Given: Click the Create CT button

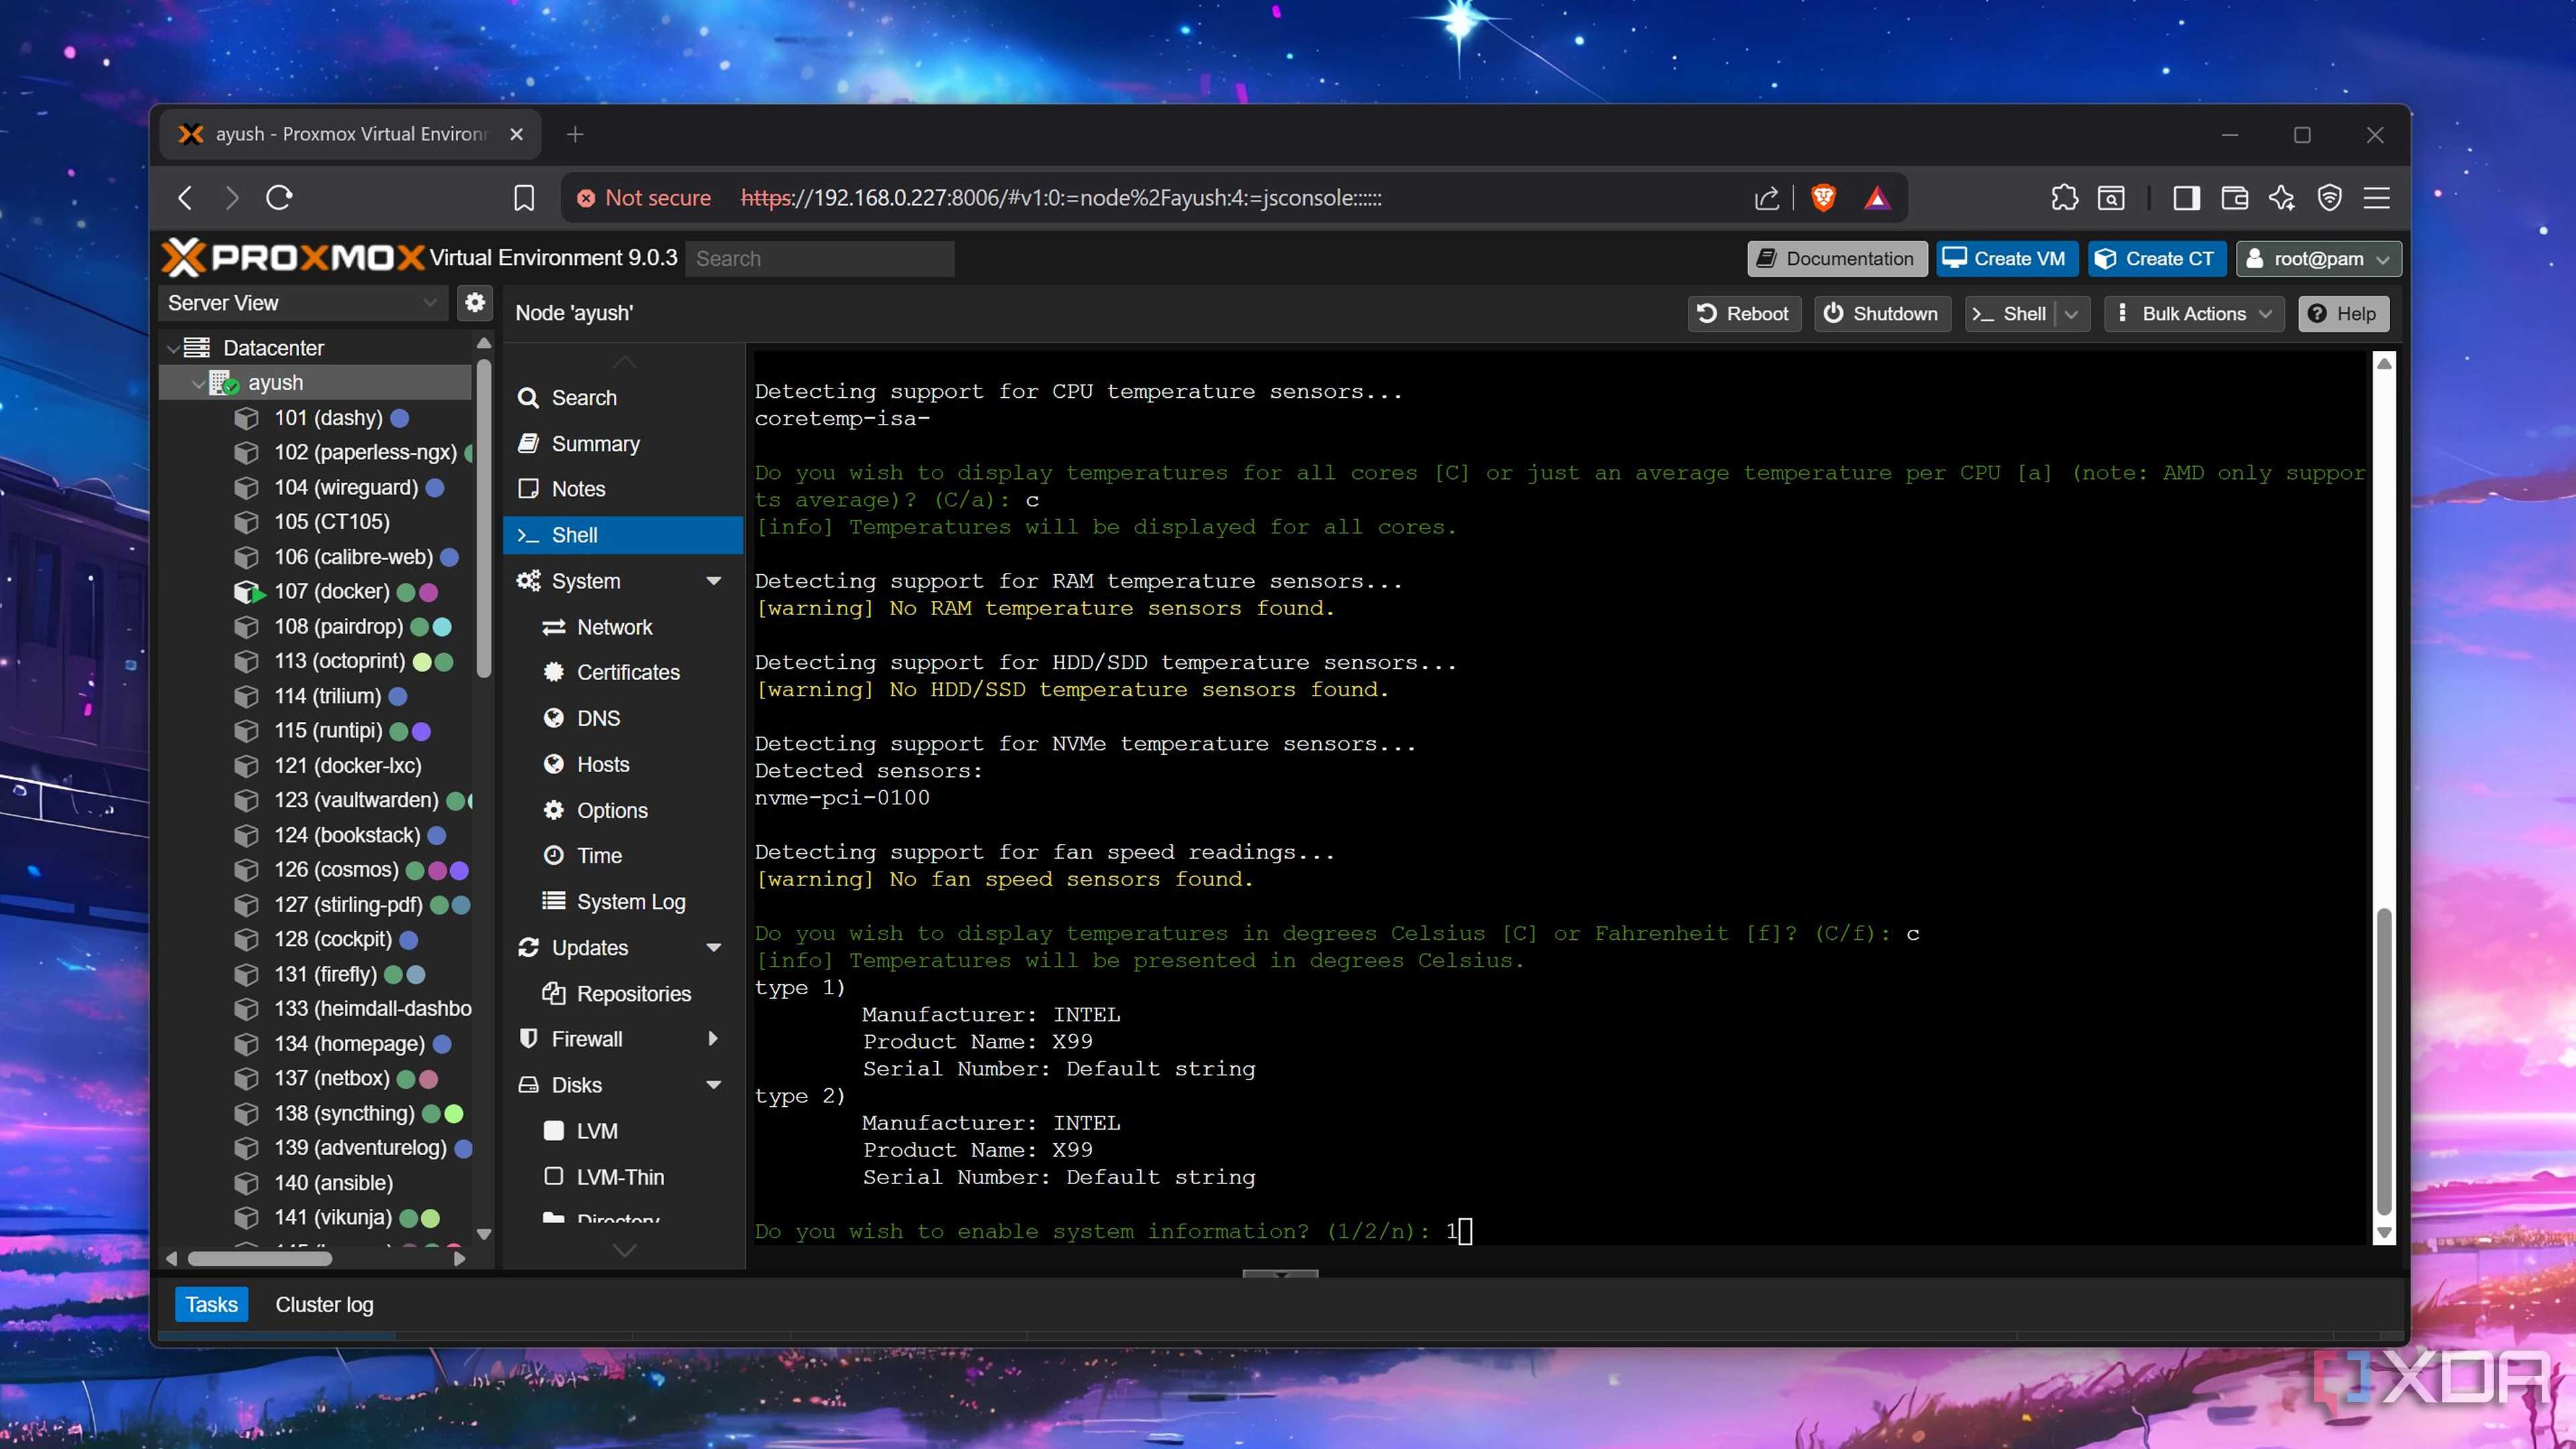Looking at the screenshot, I should pos(2157,259).
